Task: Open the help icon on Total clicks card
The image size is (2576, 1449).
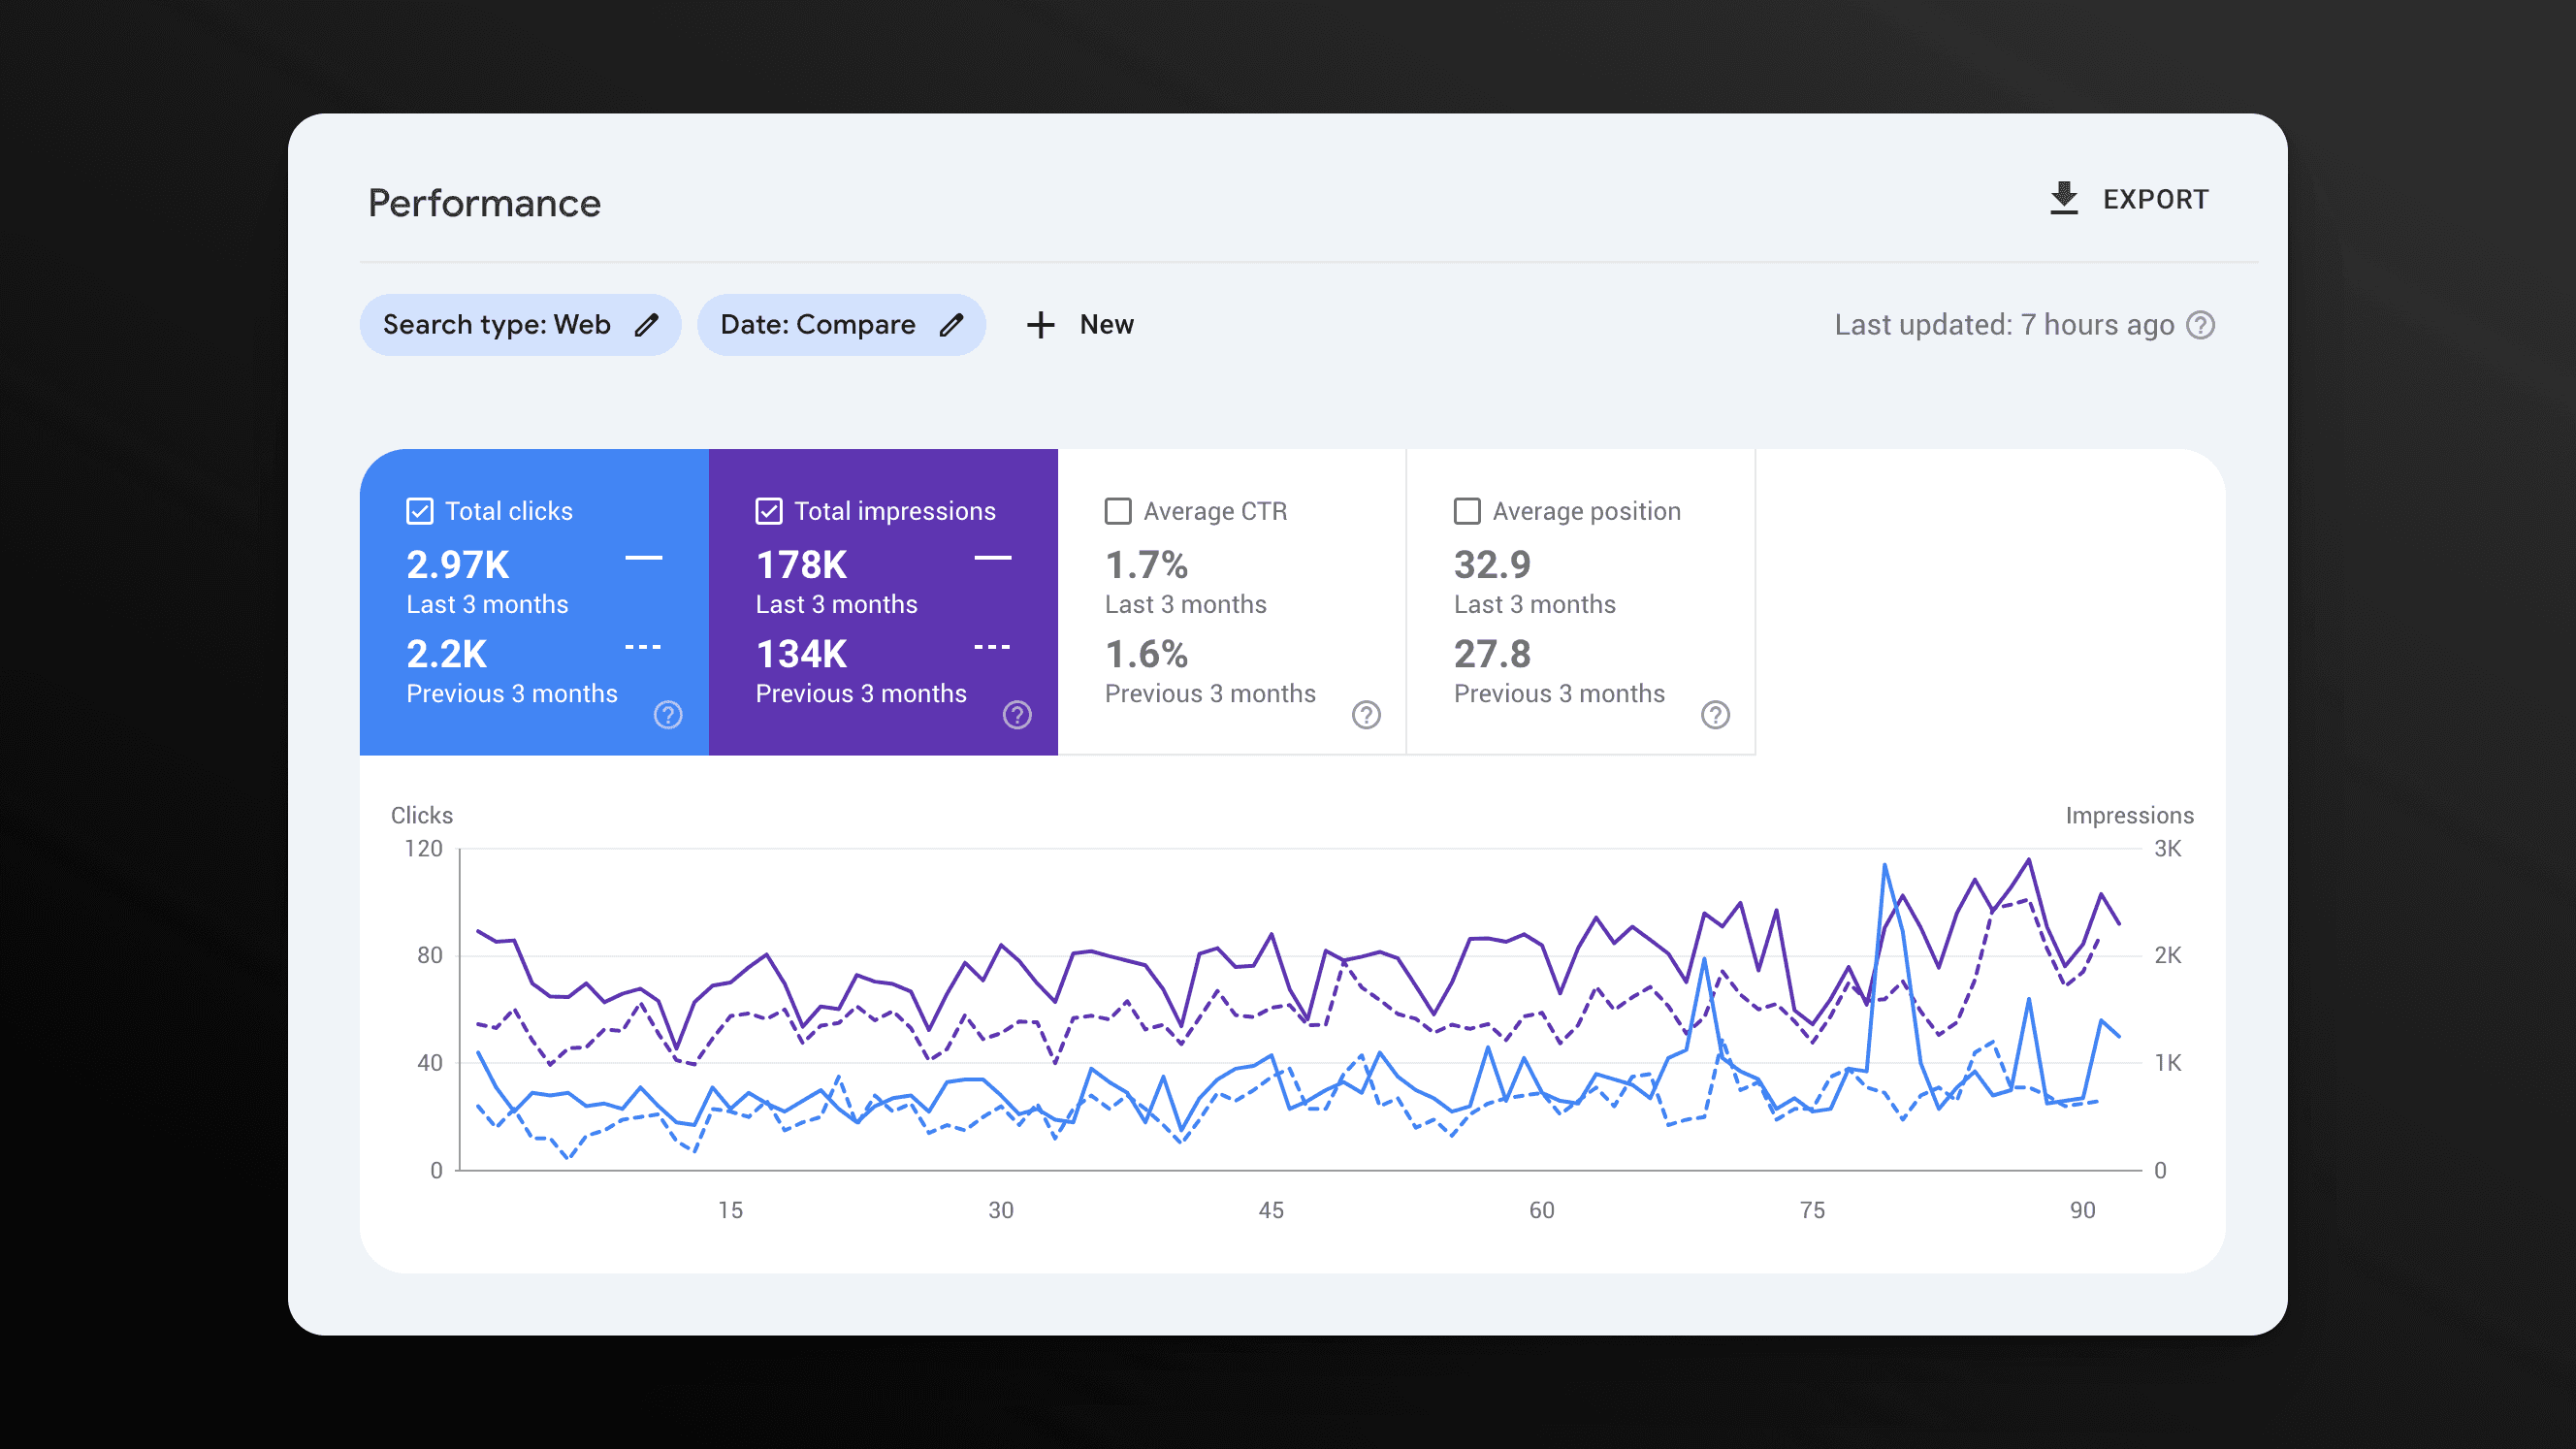Action: point(667,714)
